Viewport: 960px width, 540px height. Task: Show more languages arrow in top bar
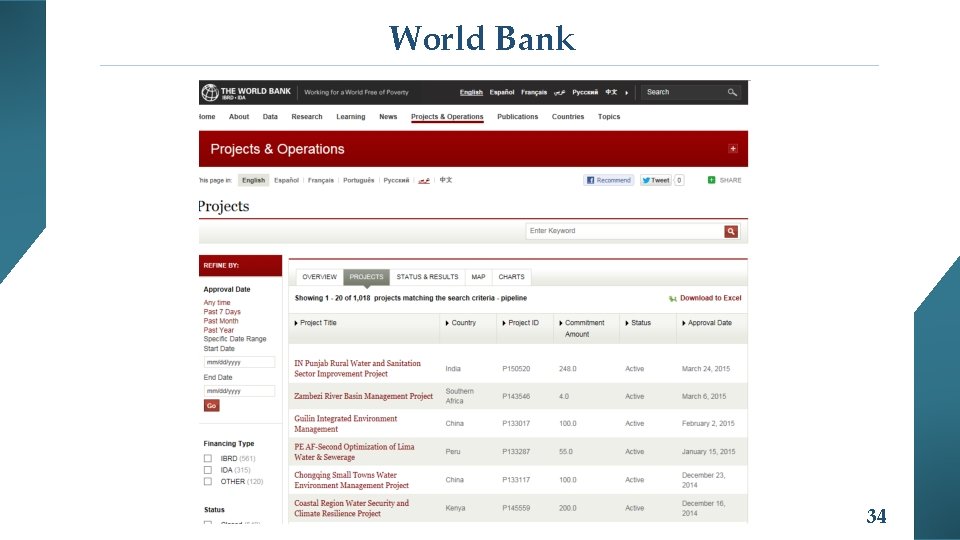[626, 92]
